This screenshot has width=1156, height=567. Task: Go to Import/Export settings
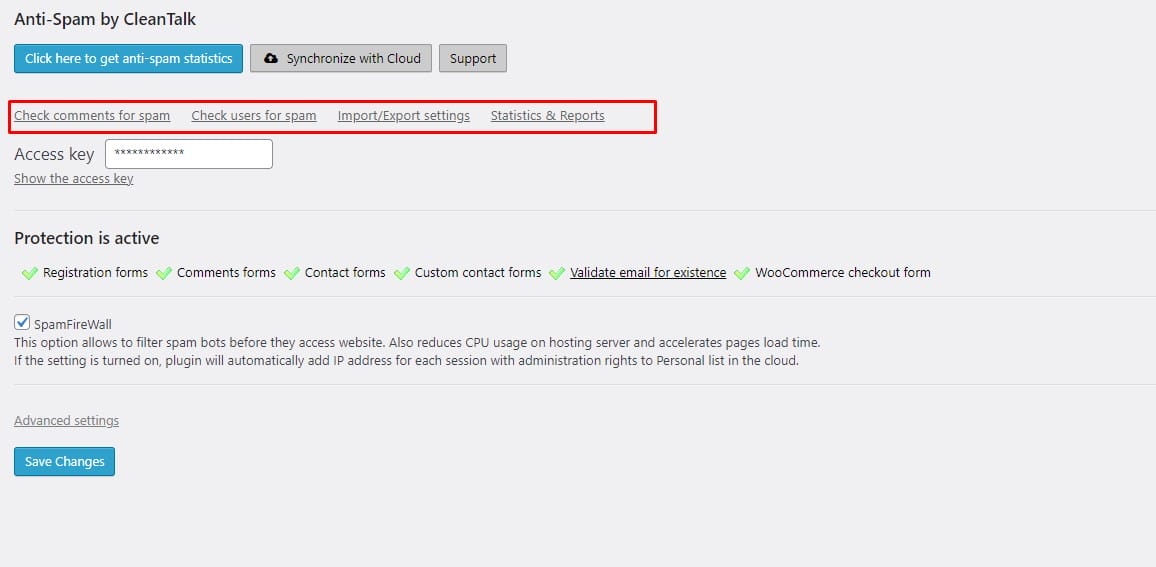403,116
